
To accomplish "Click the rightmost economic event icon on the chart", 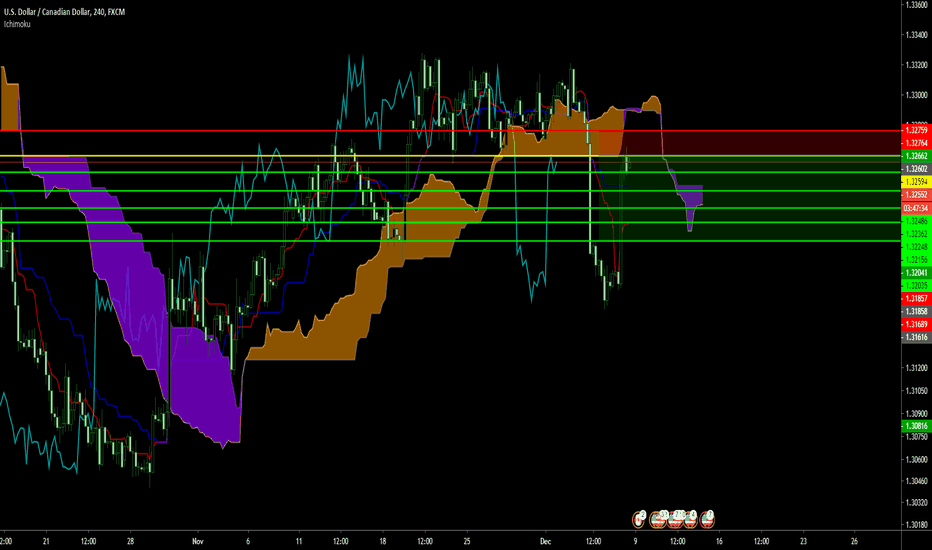I will pyautogui.click(x=708, y=518).
